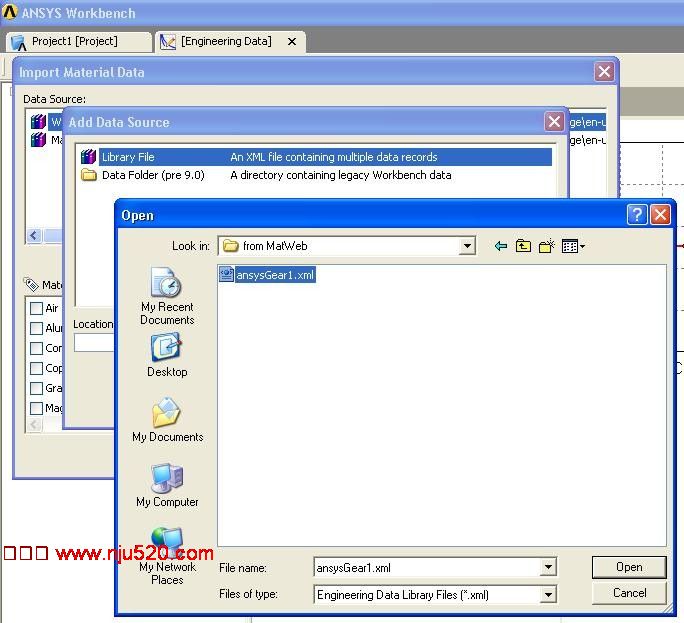The height and width of the screenshot is (623, 684).
Task: Create a new folder in Open dialog
Action: [547, 246]
